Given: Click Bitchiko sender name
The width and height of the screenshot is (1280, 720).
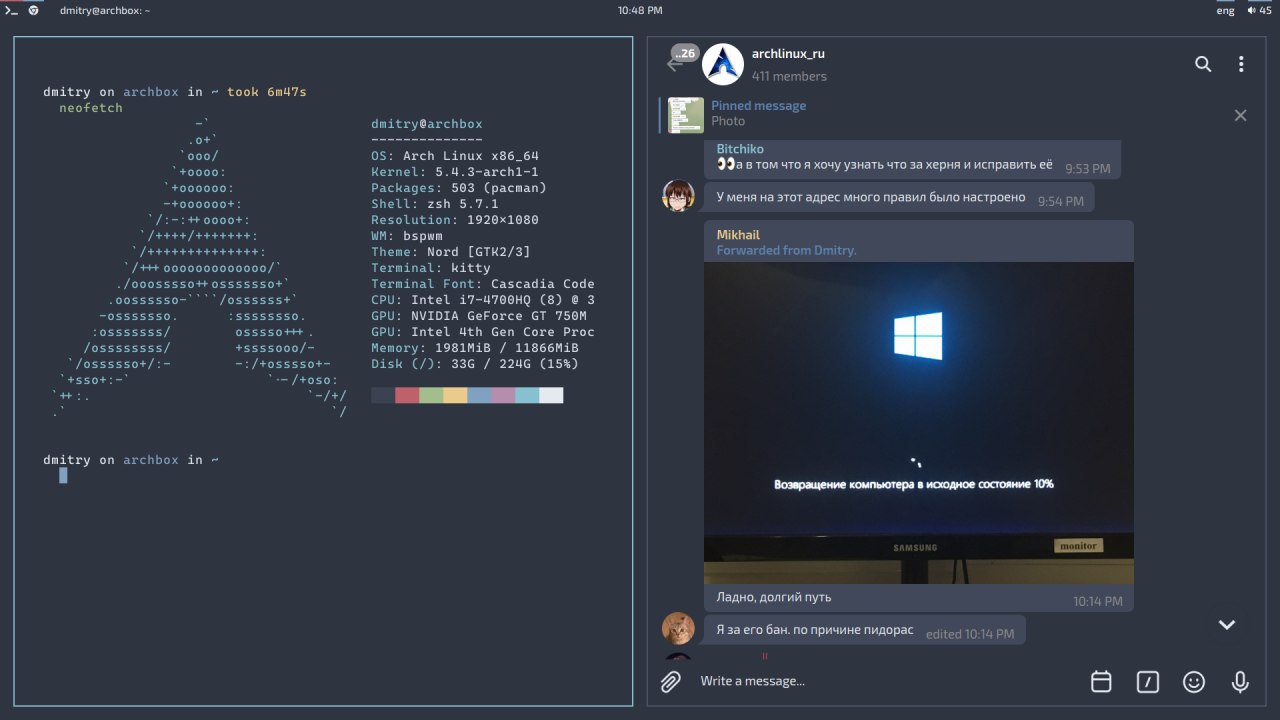Looking at the screenshot, I should [740, 149].
